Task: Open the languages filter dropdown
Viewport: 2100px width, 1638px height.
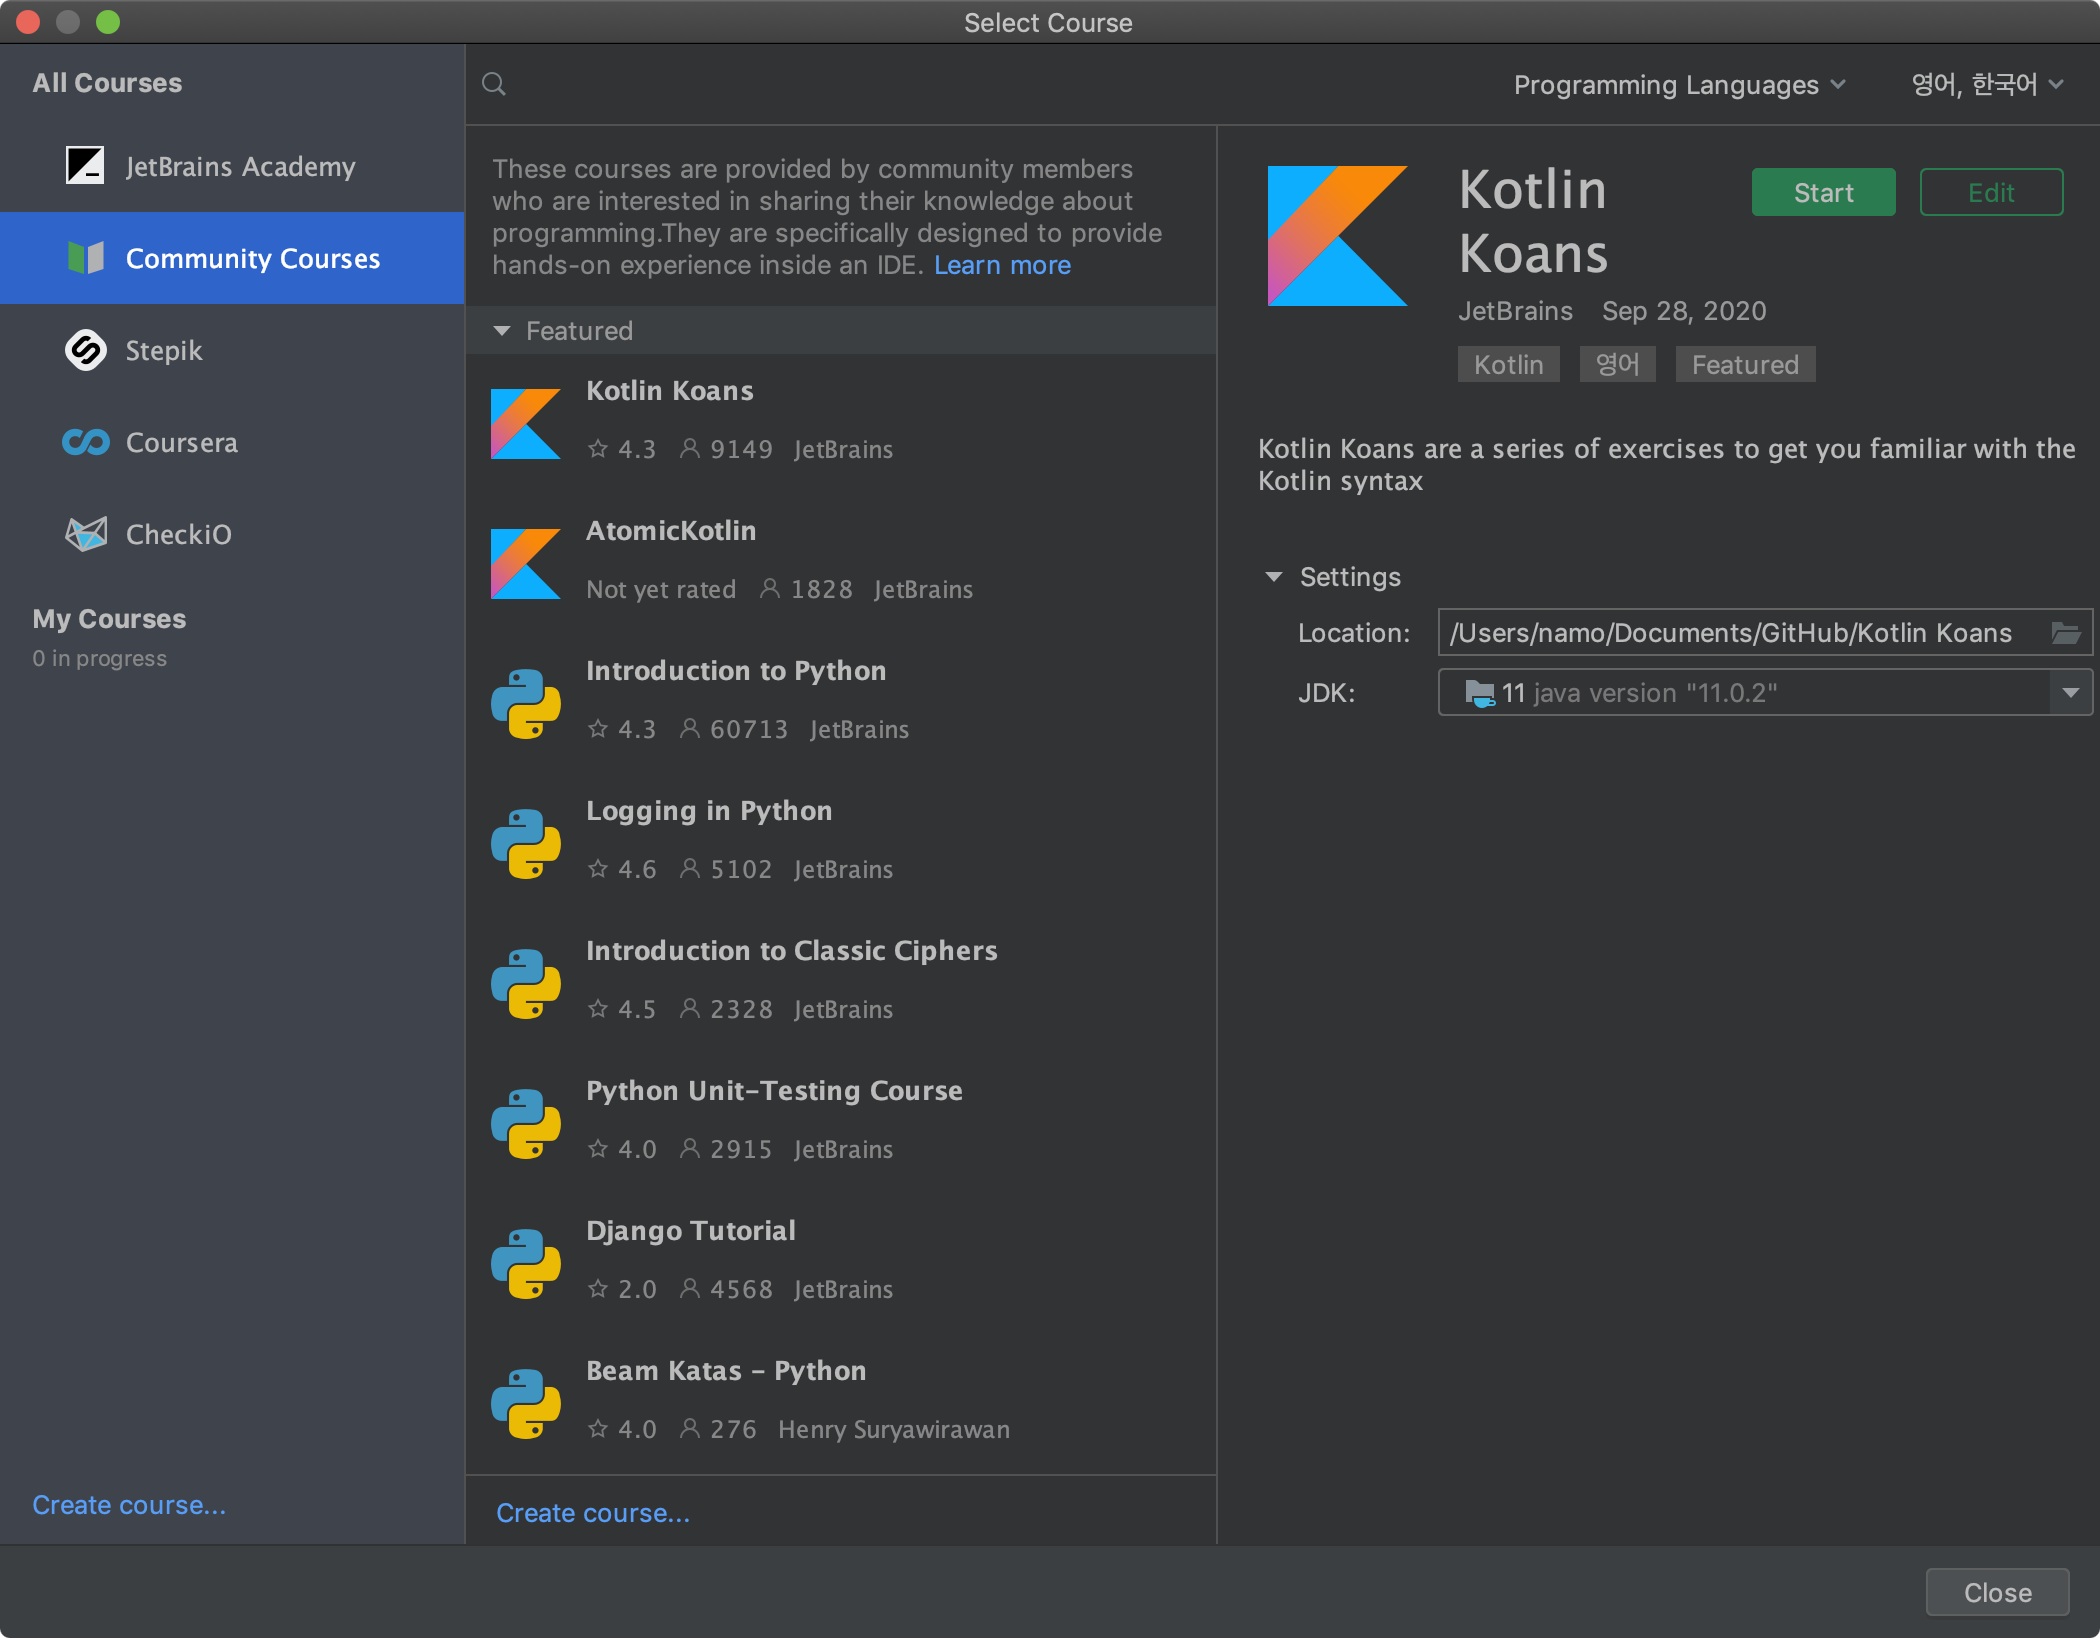Action: (x=1985, y=85)
